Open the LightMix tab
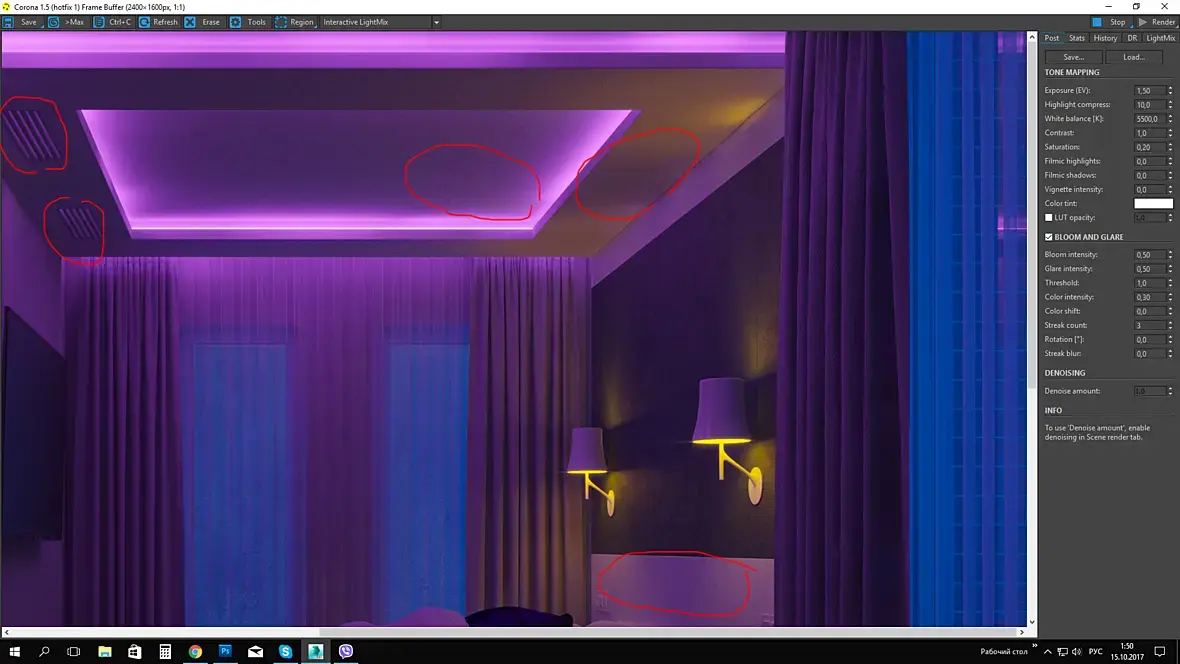 click(x=1160, y=38)
